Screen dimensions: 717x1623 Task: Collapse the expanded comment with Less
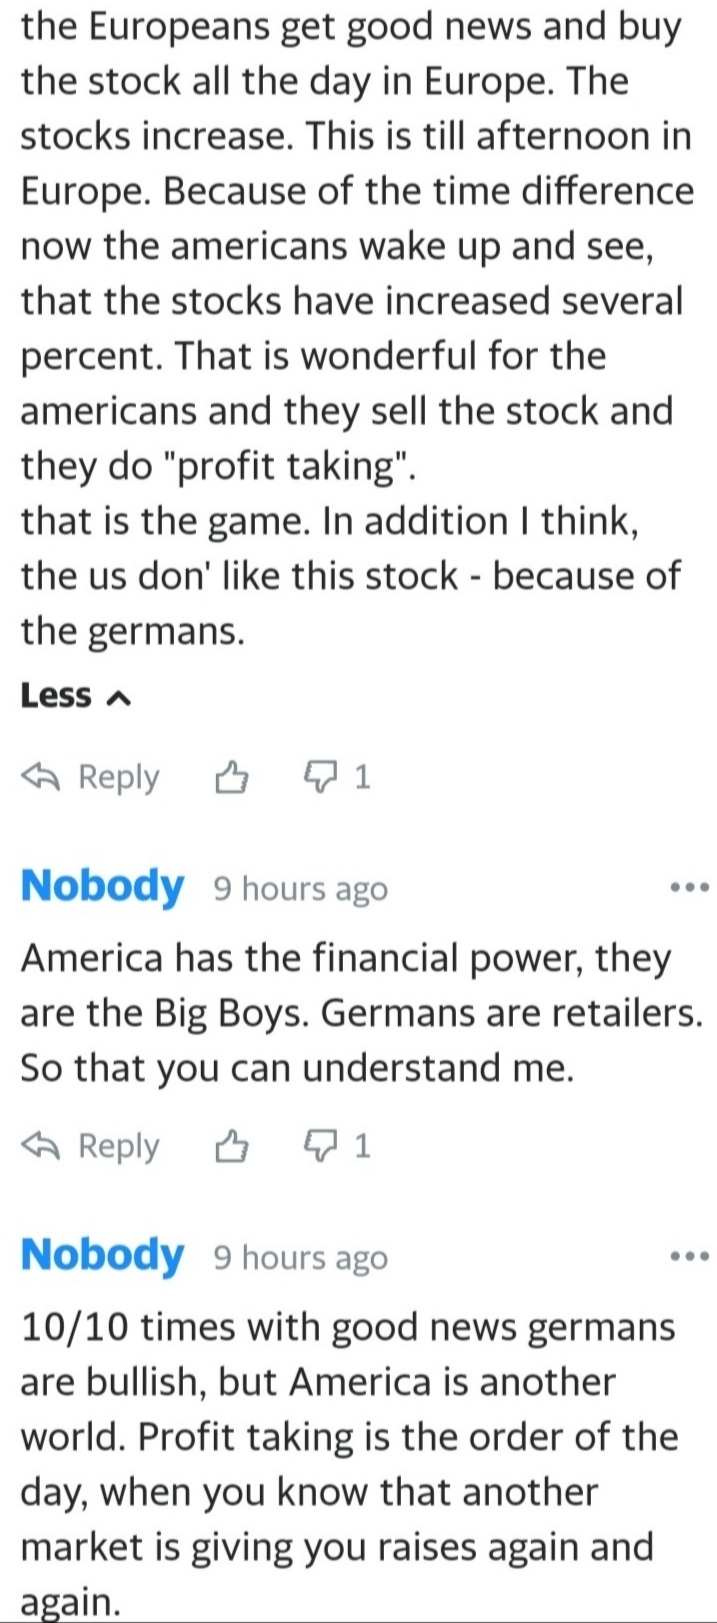point(56,695)
